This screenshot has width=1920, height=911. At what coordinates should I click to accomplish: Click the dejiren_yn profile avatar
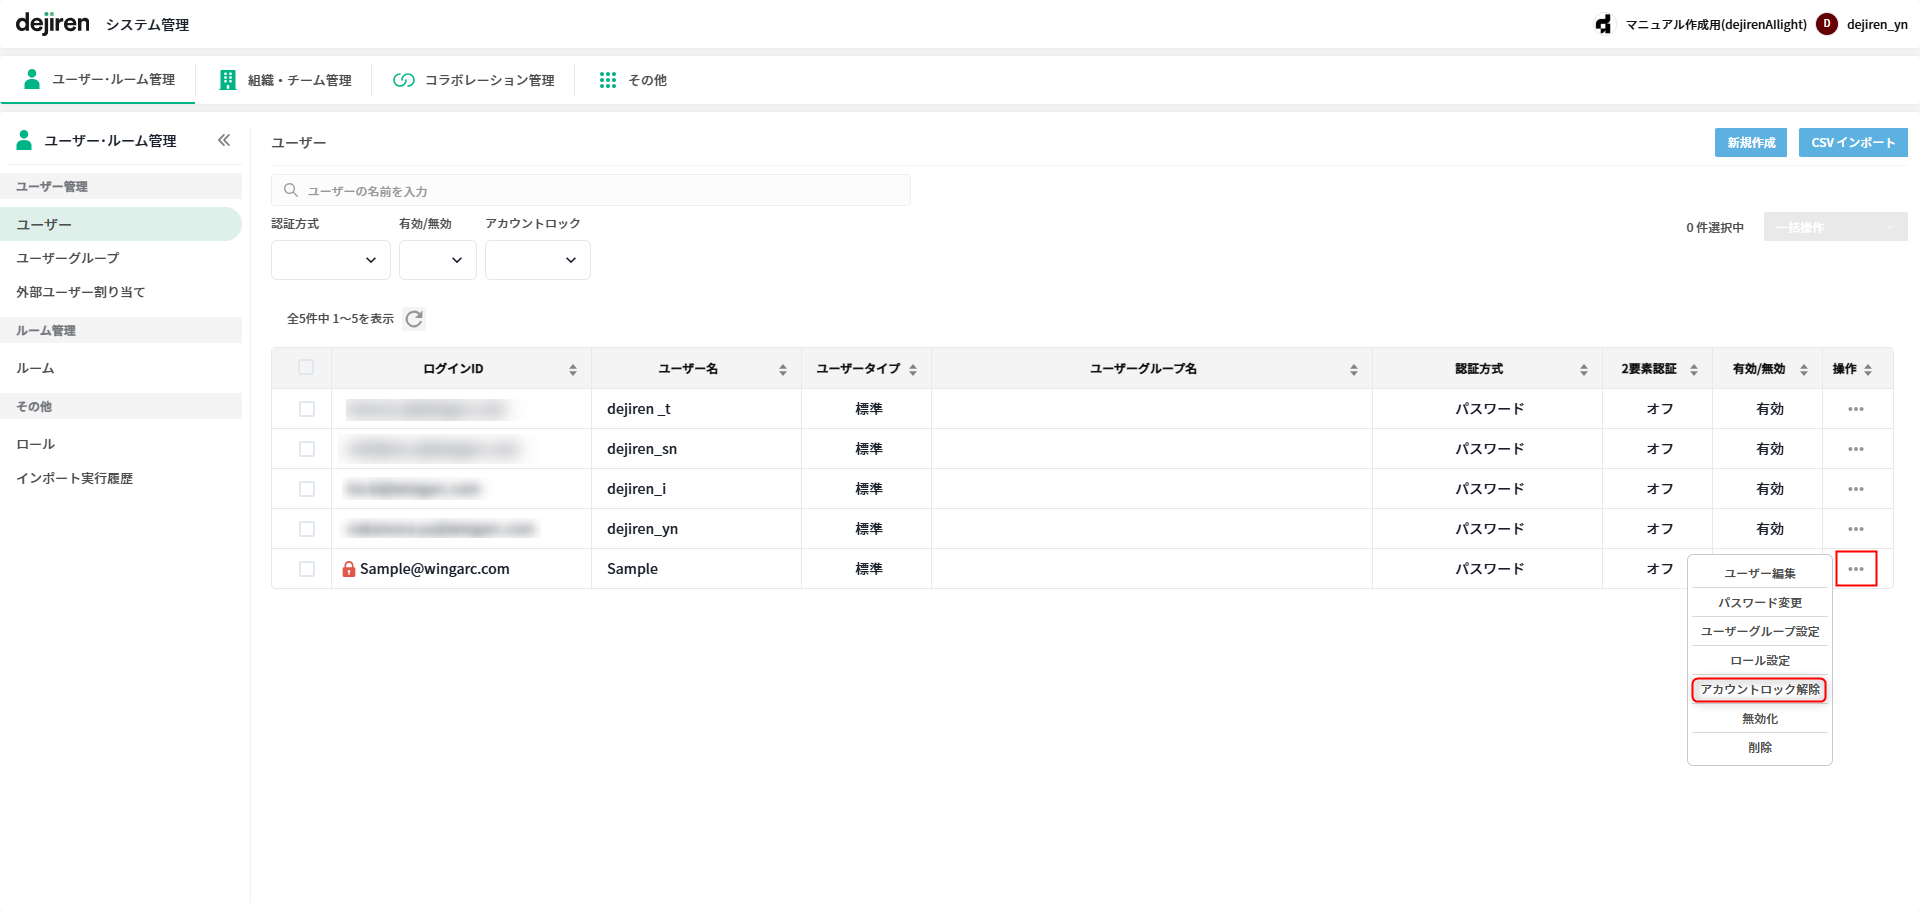pos(1827,24)
